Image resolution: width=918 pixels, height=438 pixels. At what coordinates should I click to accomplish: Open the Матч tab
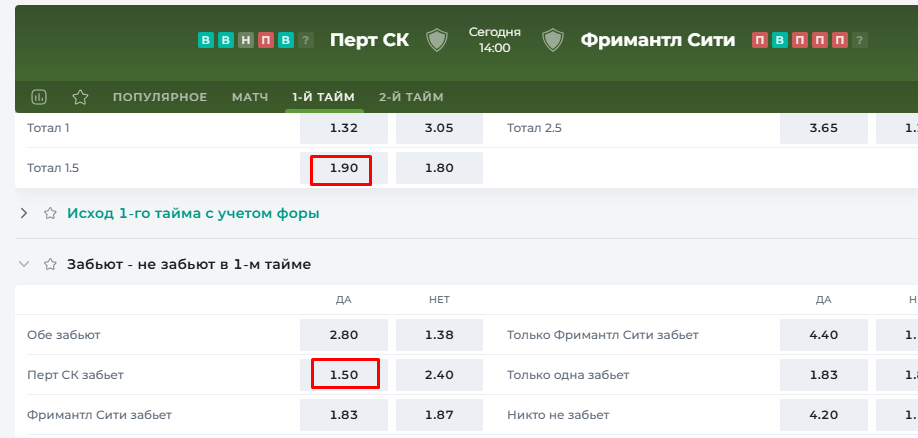tap(250, 97)
